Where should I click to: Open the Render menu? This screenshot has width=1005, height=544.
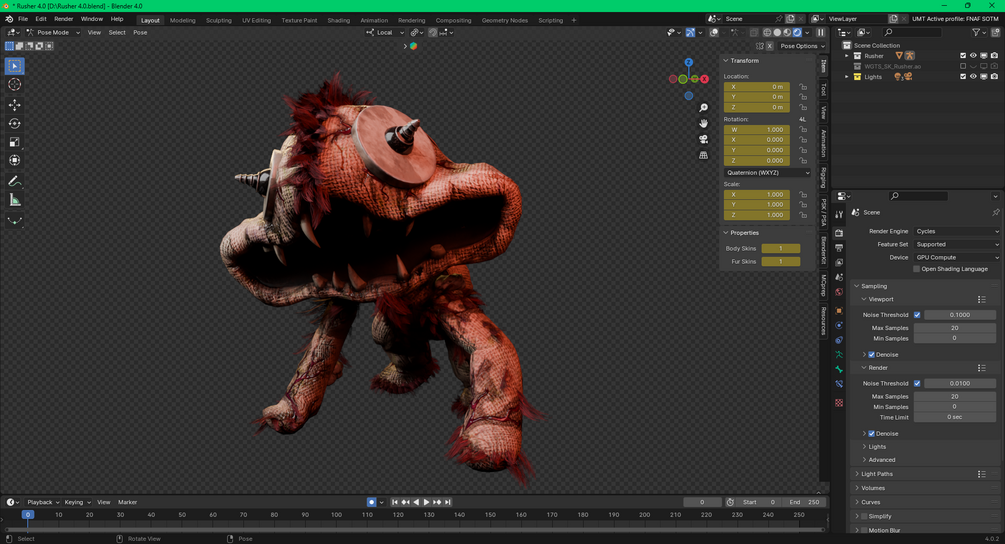[63, 19]
